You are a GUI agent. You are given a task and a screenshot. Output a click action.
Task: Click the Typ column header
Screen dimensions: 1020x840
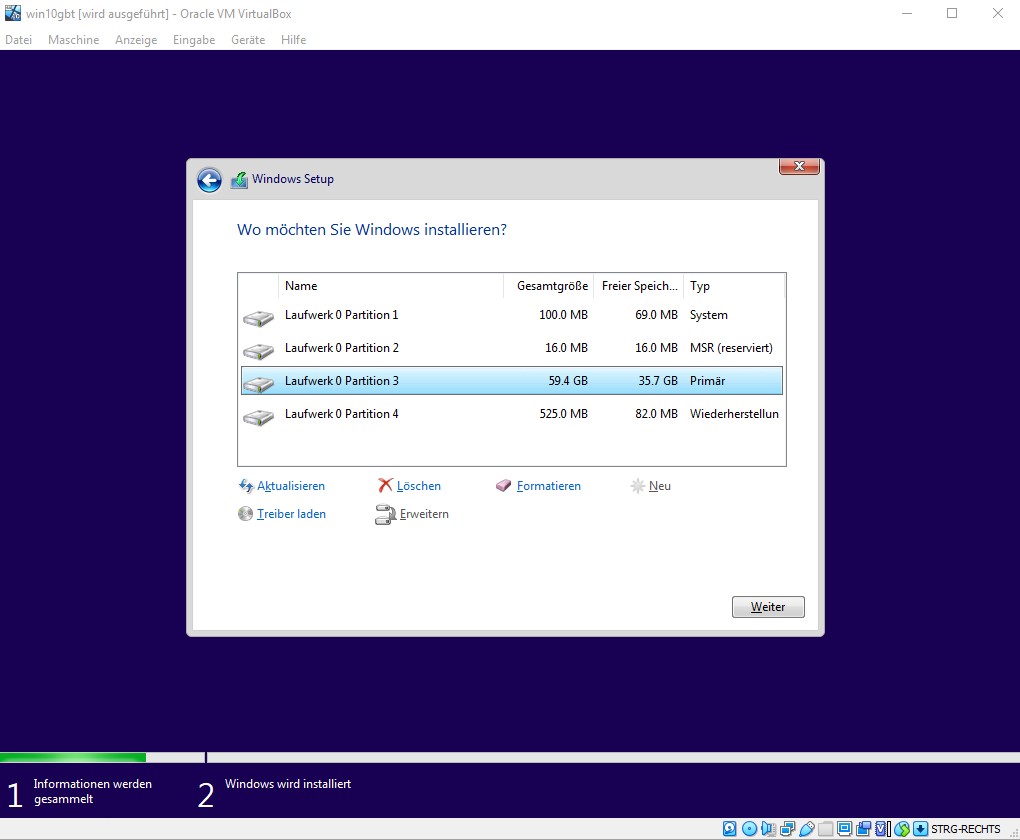pos(734,286)
